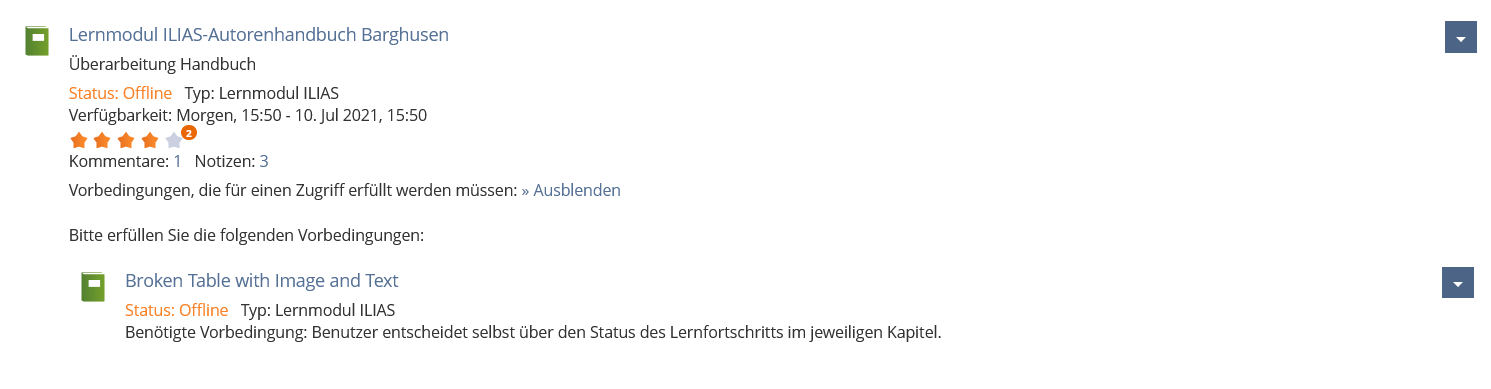This screenshot has width=1491, height=389.
Task: Give five stars via the gray star
Action: [x=173, y=140]
